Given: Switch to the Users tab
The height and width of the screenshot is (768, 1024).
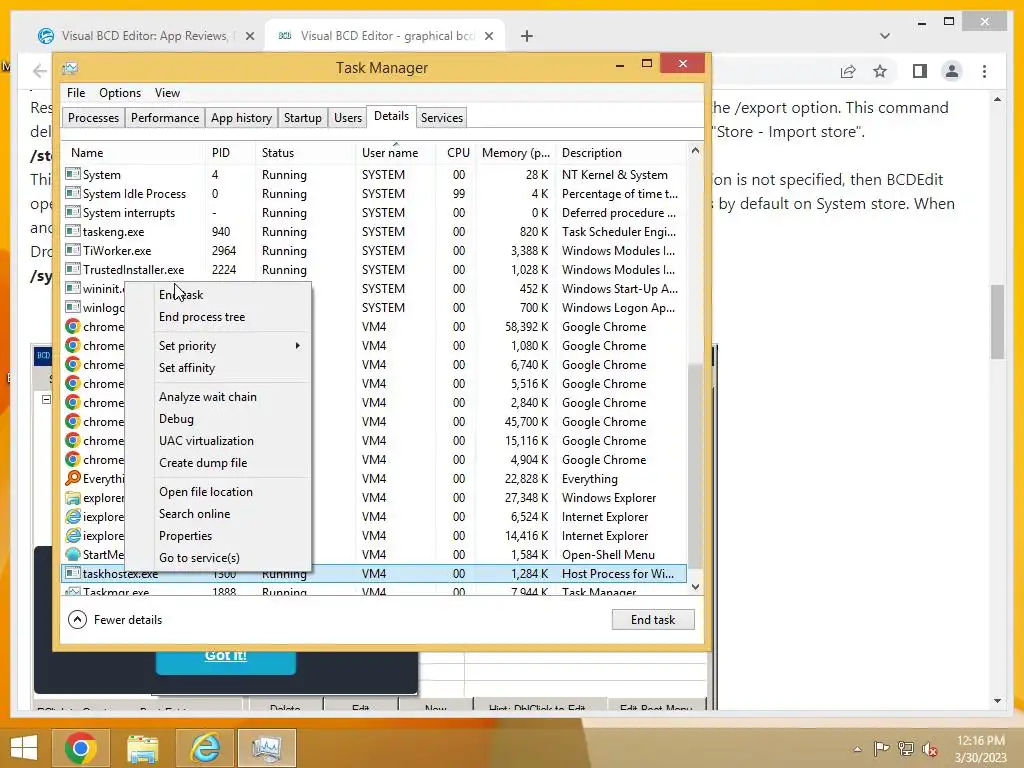Looking at the screenshot, I should [347, 118].
